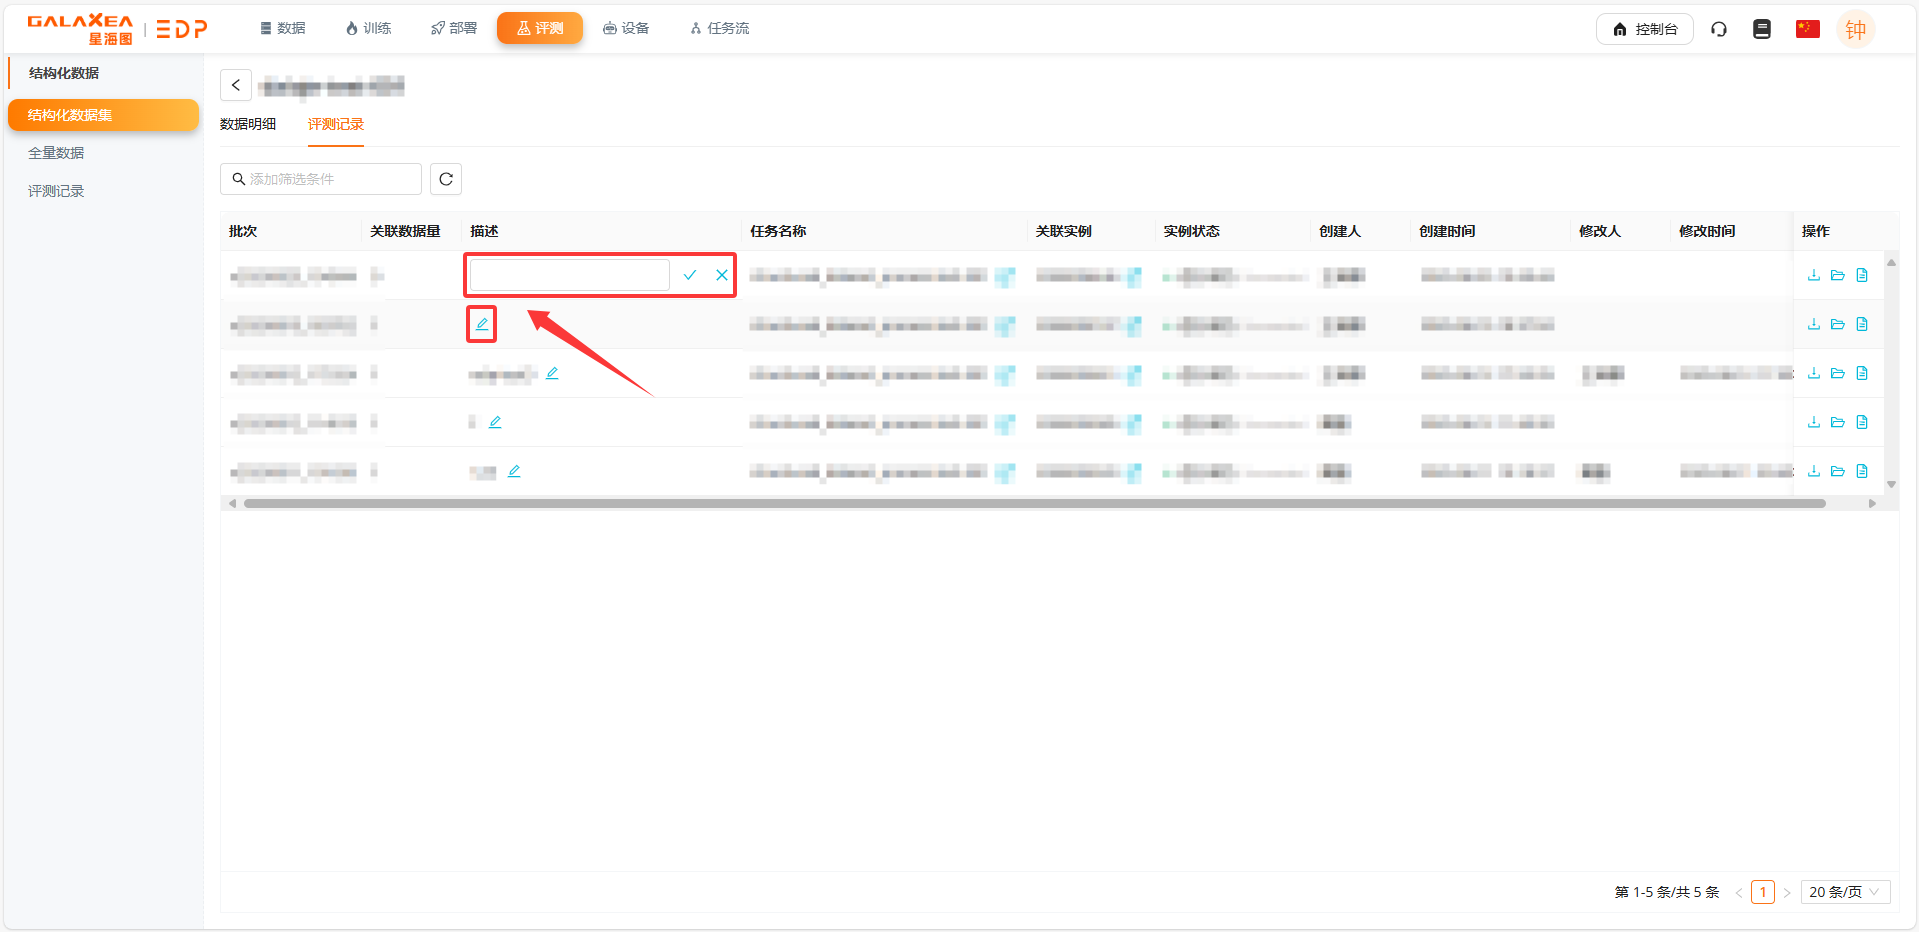Image resolution: width=1919 pixels, height=932 pixels.
Task: Go to page 1 in pagination
Action: click(x=1762, y=892)
